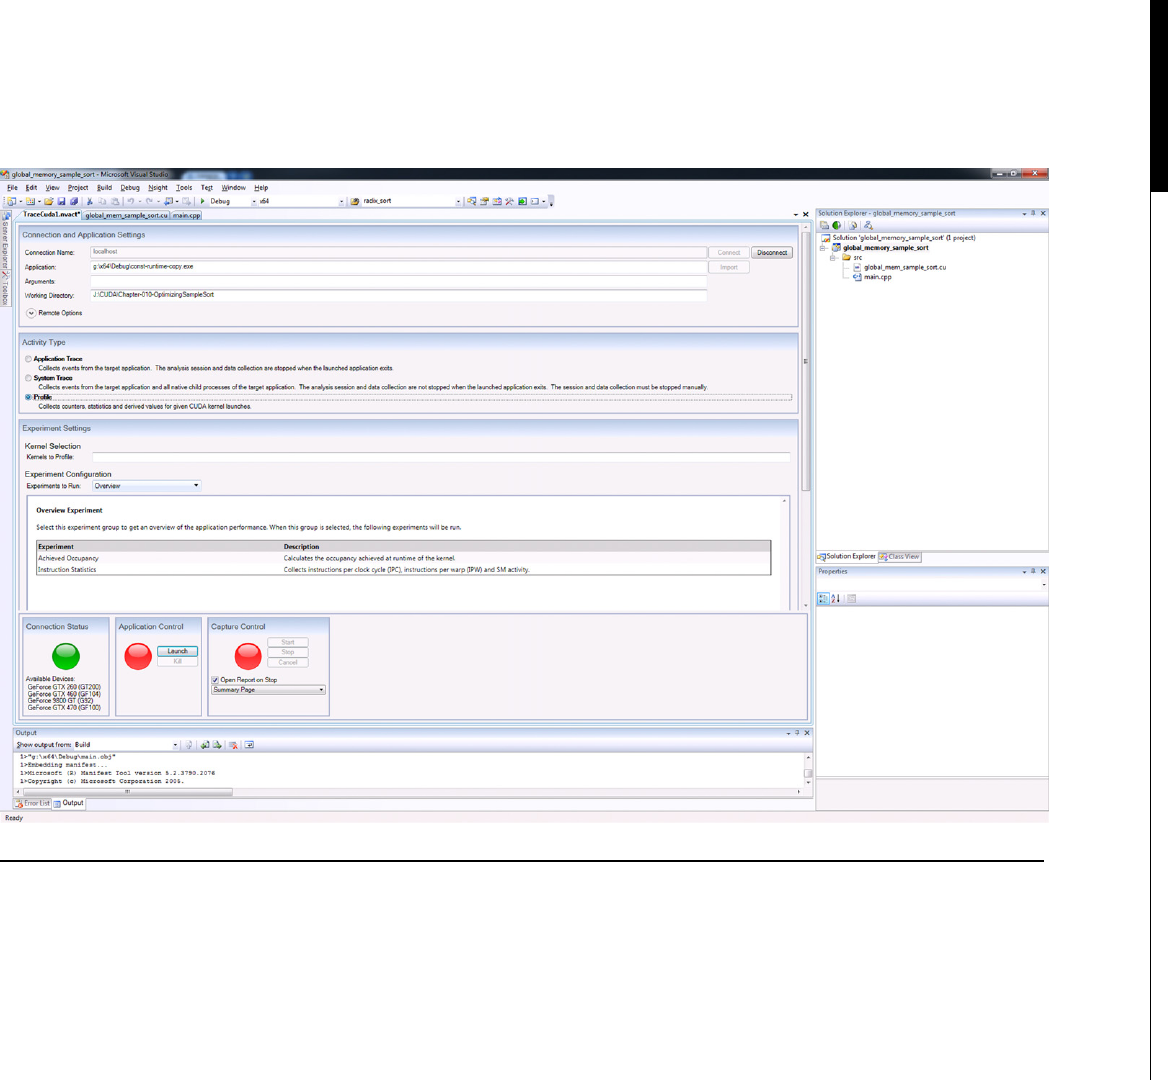The width and height of the screenshot is (1168, 1080).
Task: Select main.cpp in Solution Explorer tree
Action: tap(877, 277)
